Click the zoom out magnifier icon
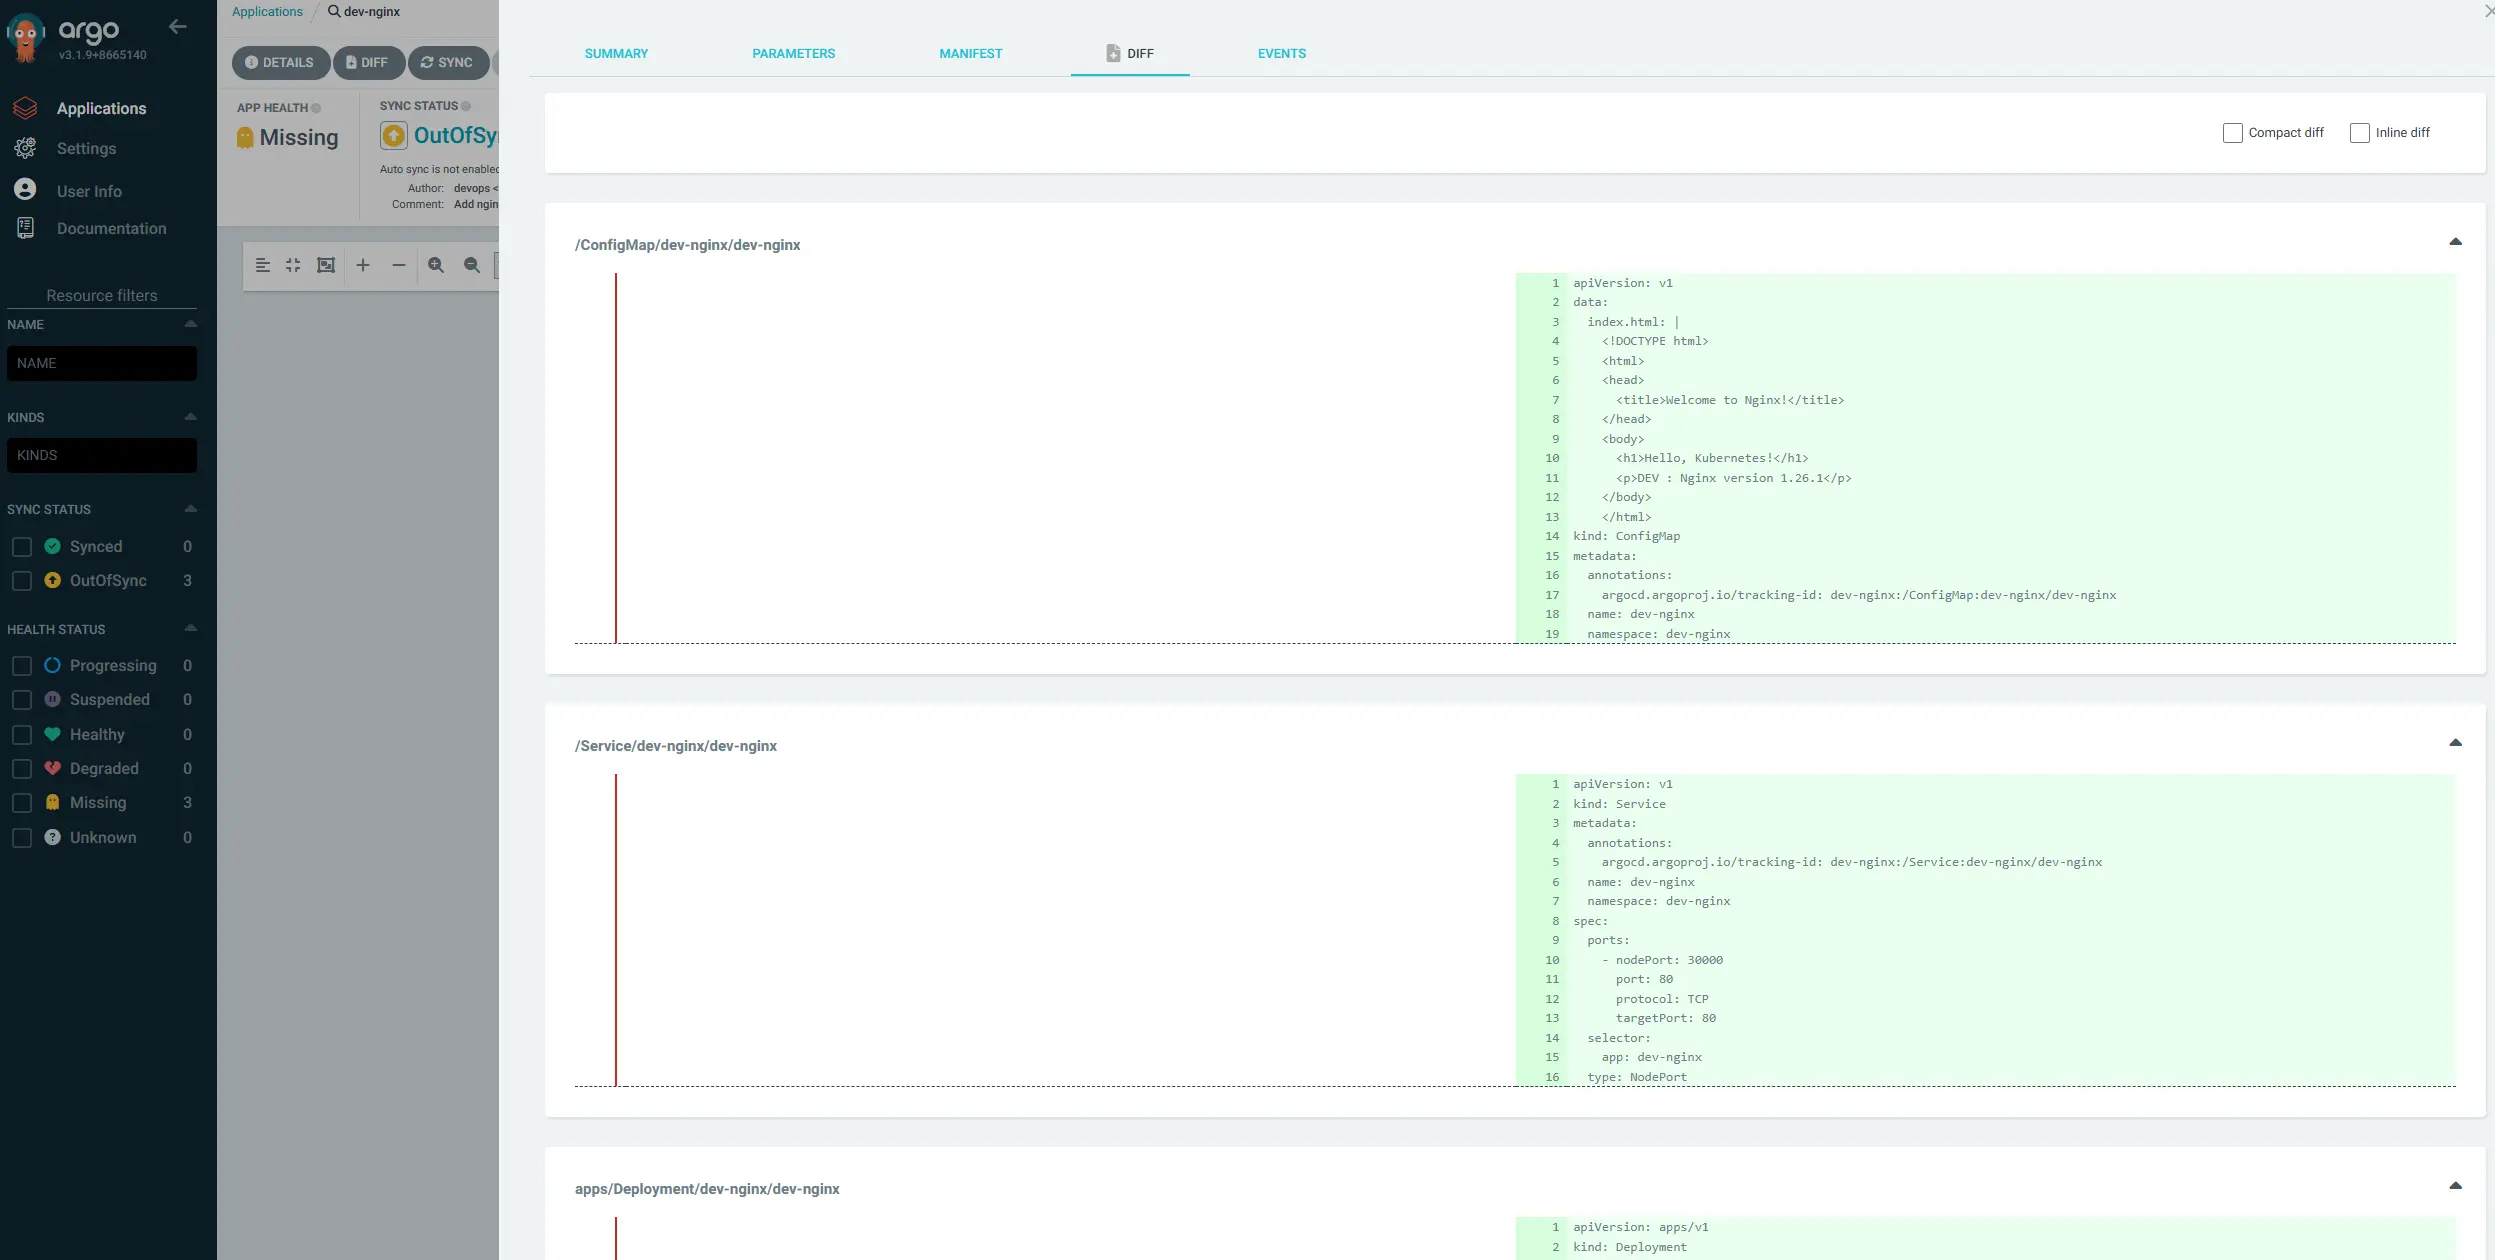This screenshot has height=1260, width=2495. point(472,265)
